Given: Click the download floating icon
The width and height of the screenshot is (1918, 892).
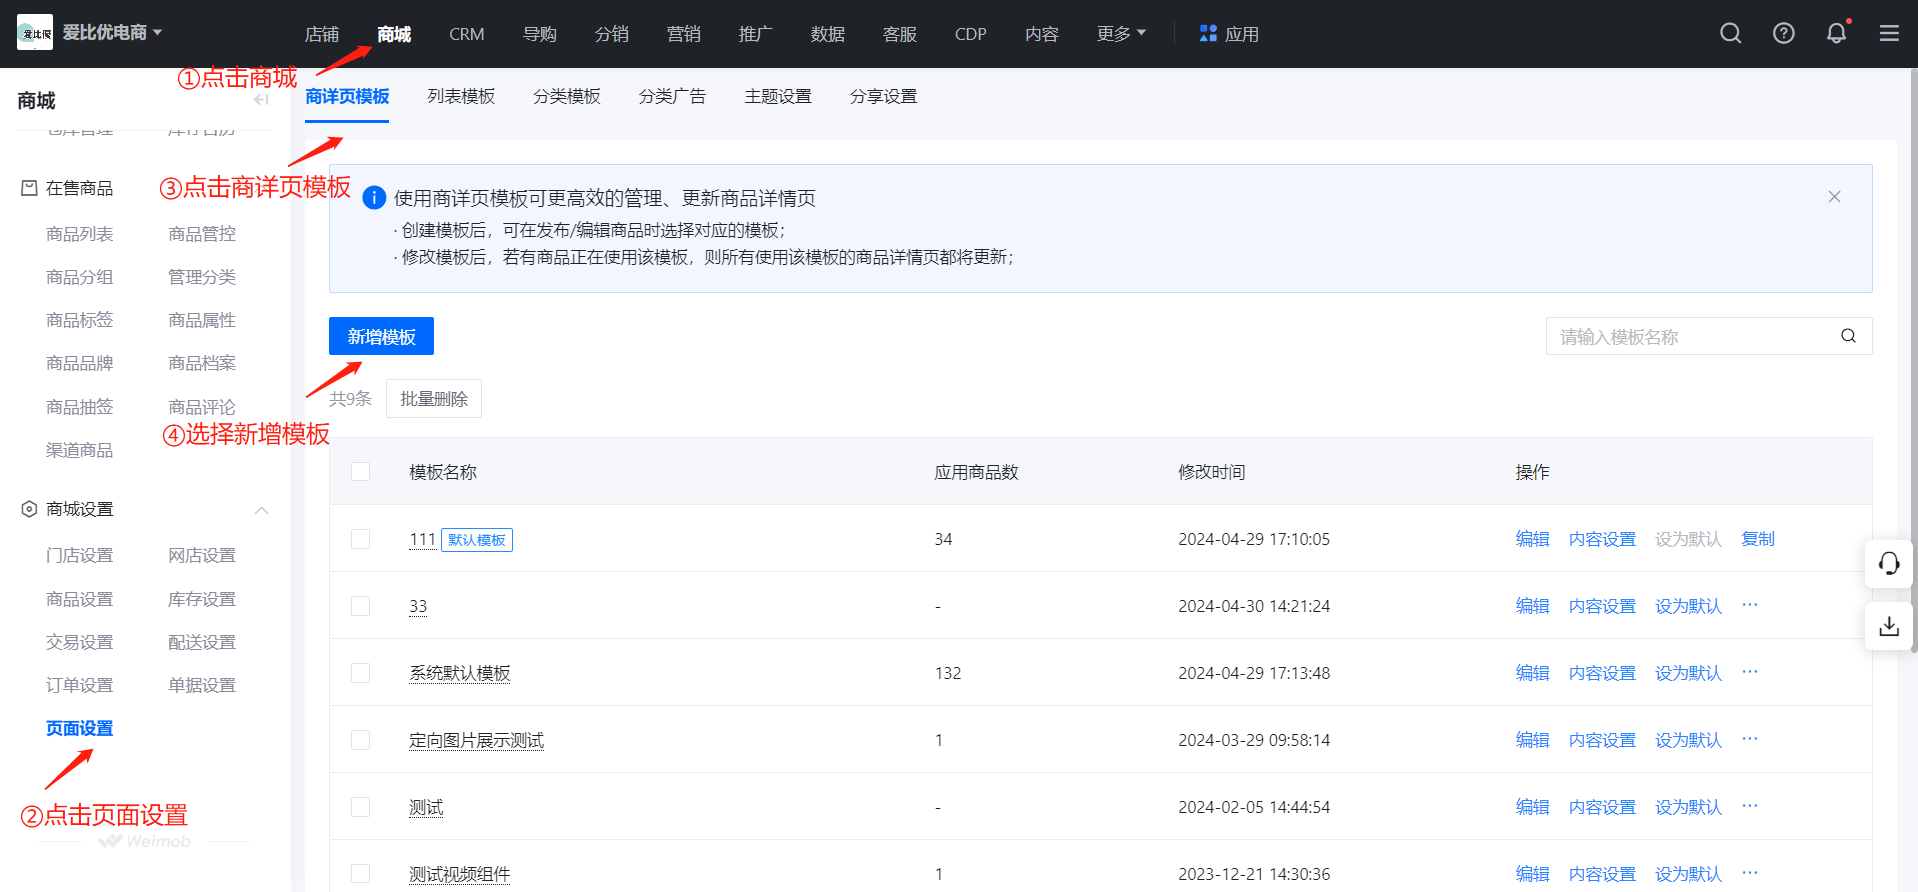Looking at the screenshot, I should [x=1889, y=627].
